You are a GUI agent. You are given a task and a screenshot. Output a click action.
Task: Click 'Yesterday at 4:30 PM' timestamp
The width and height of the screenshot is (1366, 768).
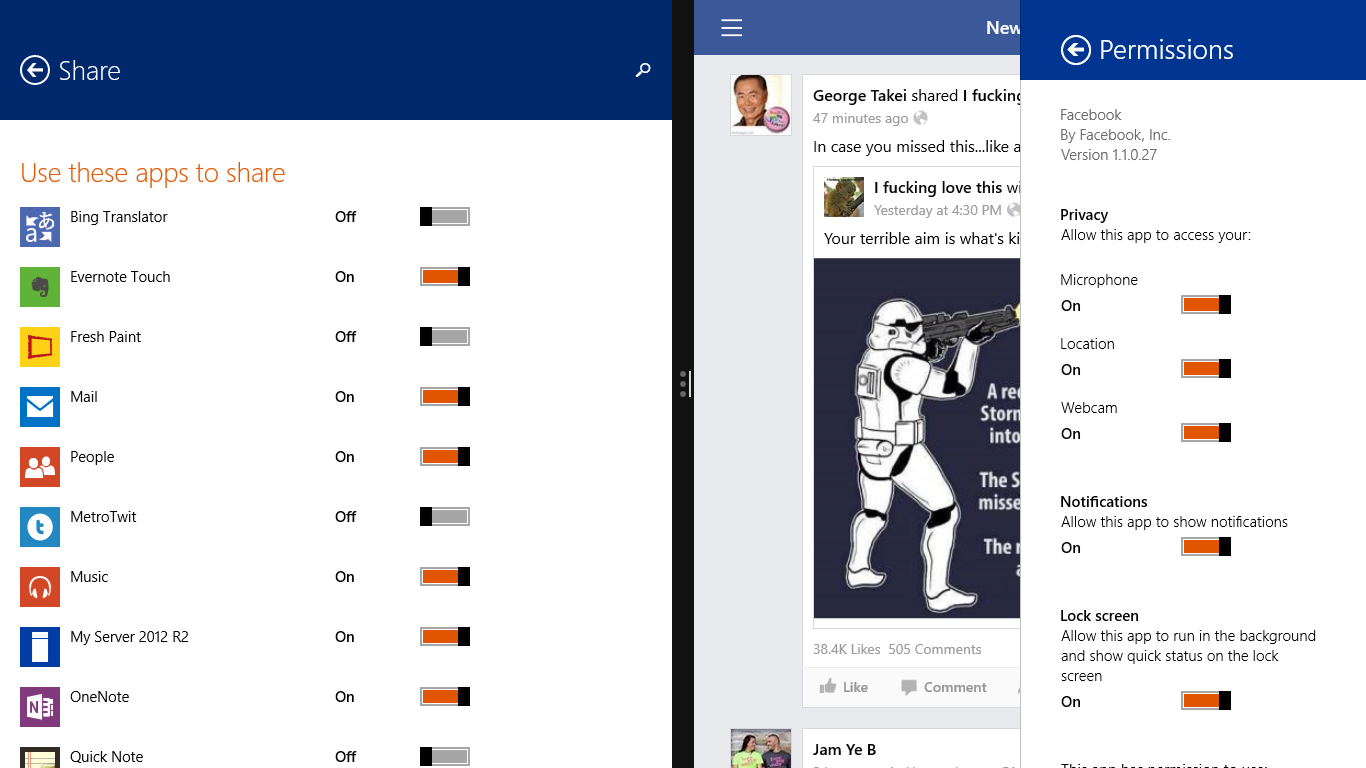(938, 210)
